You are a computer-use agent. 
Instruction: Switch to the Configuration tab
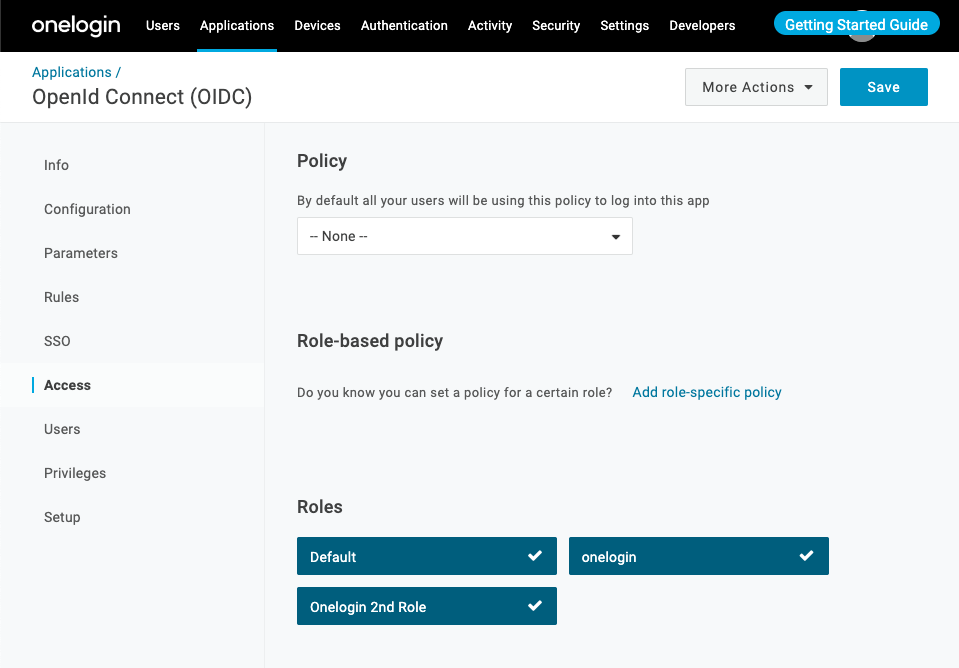pyautogui.click(x=87, y=209)
